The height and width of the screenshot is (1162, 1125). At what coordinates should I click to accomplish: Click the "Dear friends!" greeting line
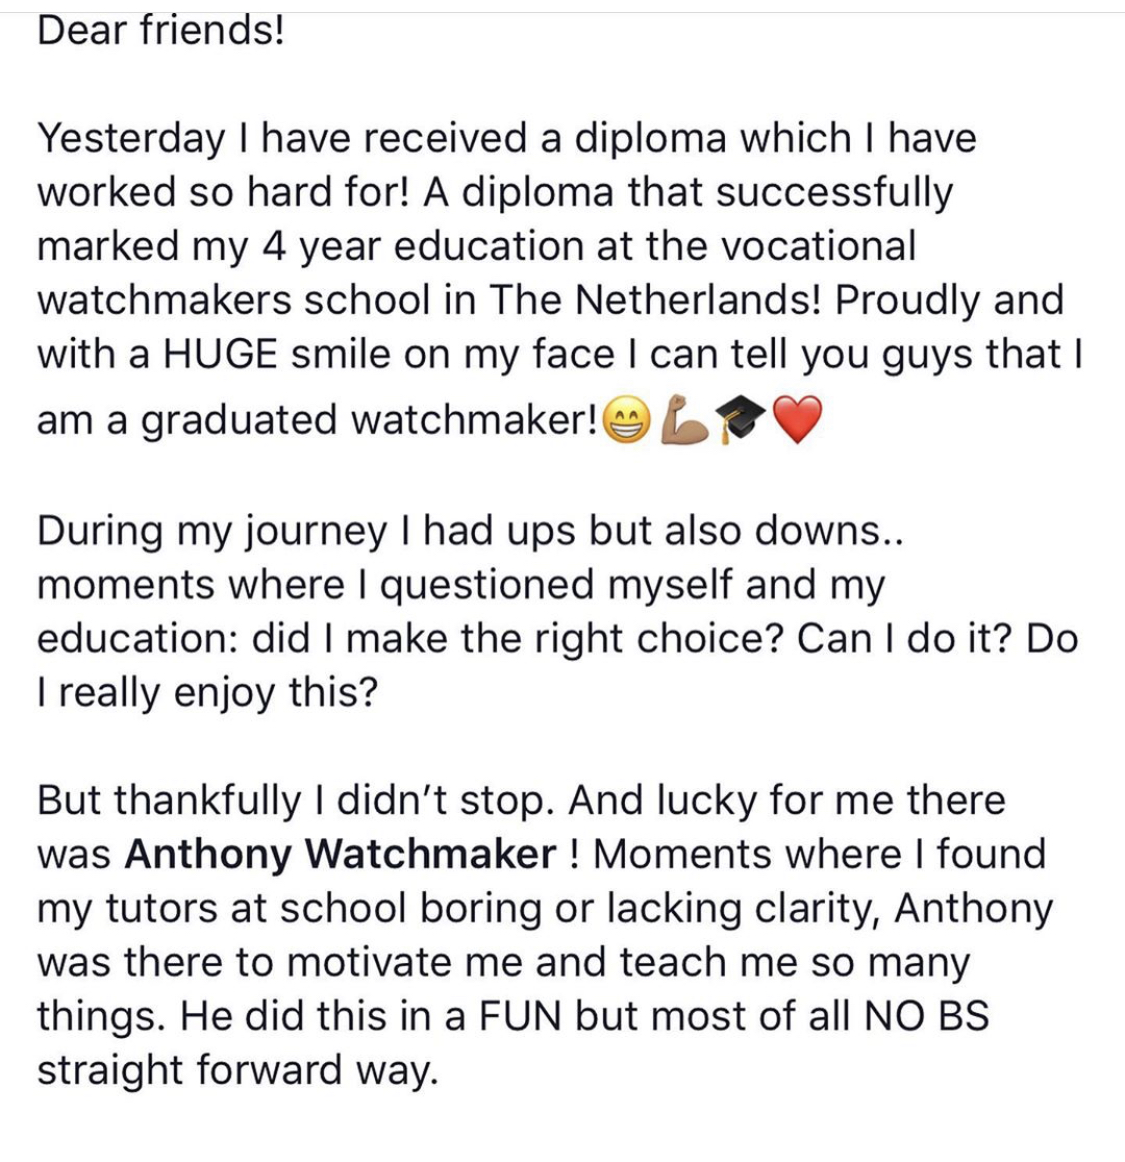click(161, 31)
